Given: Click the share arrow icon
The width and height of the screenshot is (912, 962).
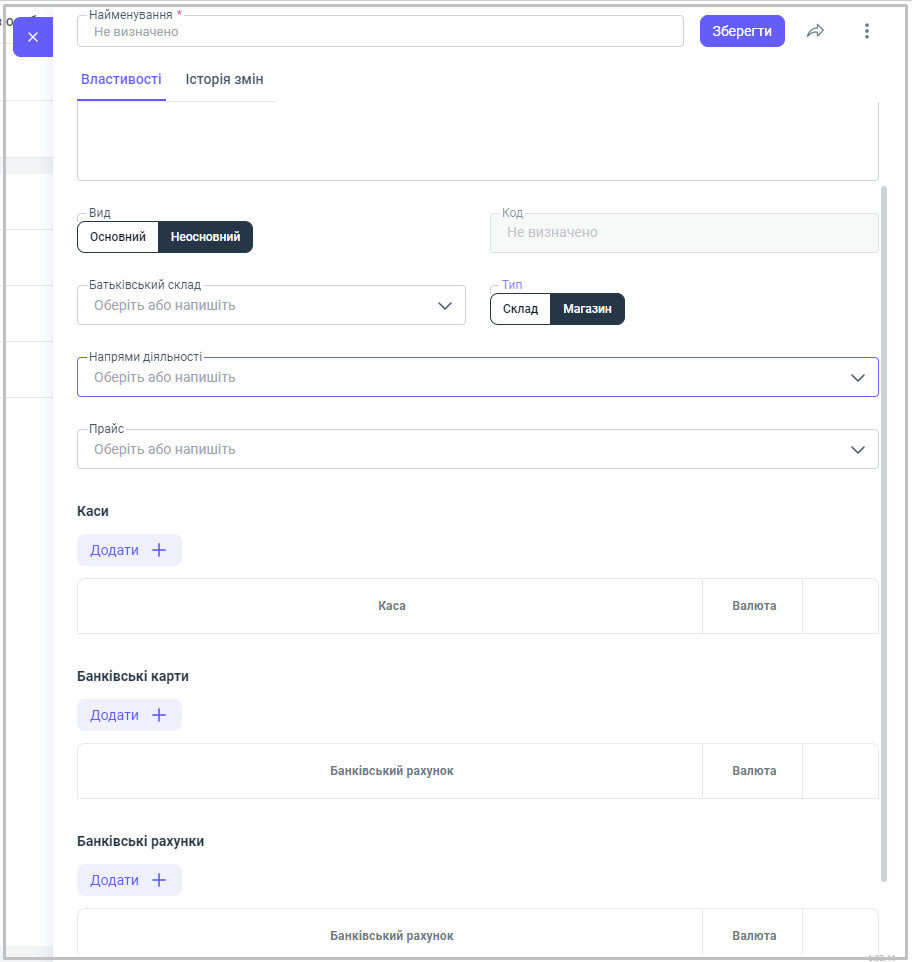Looking at the screenshot, I should (x=815, y=31).
